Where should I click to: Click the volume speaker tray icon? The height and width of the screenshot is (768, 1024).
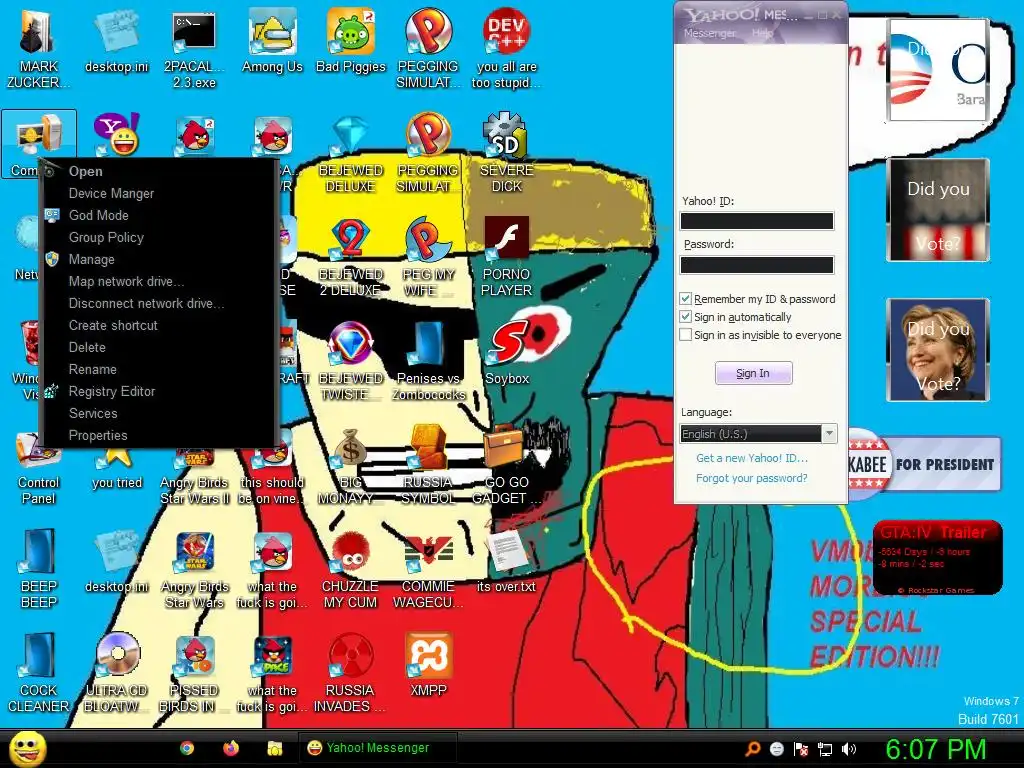849,749
